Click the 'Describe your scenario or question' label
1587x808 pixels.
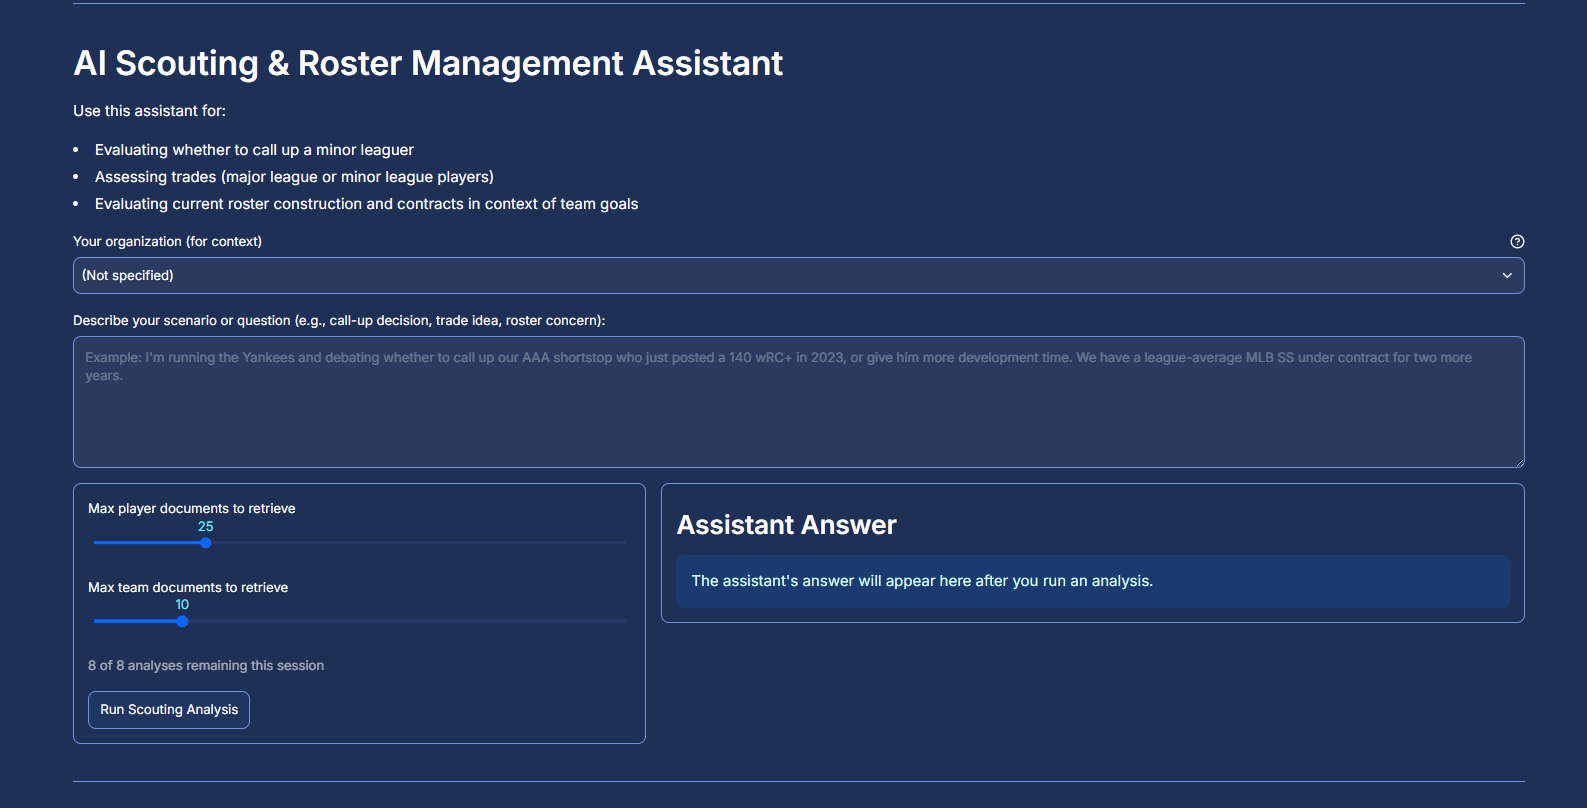[339, 321]
